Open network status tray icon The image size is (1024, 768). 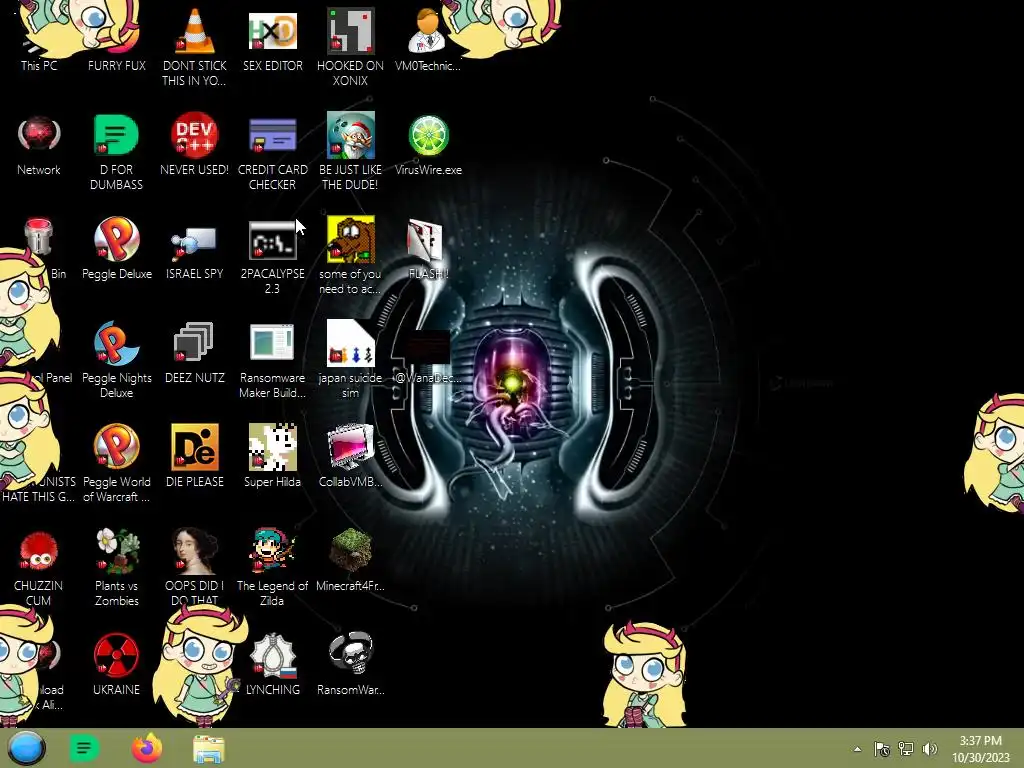(906, 749)
